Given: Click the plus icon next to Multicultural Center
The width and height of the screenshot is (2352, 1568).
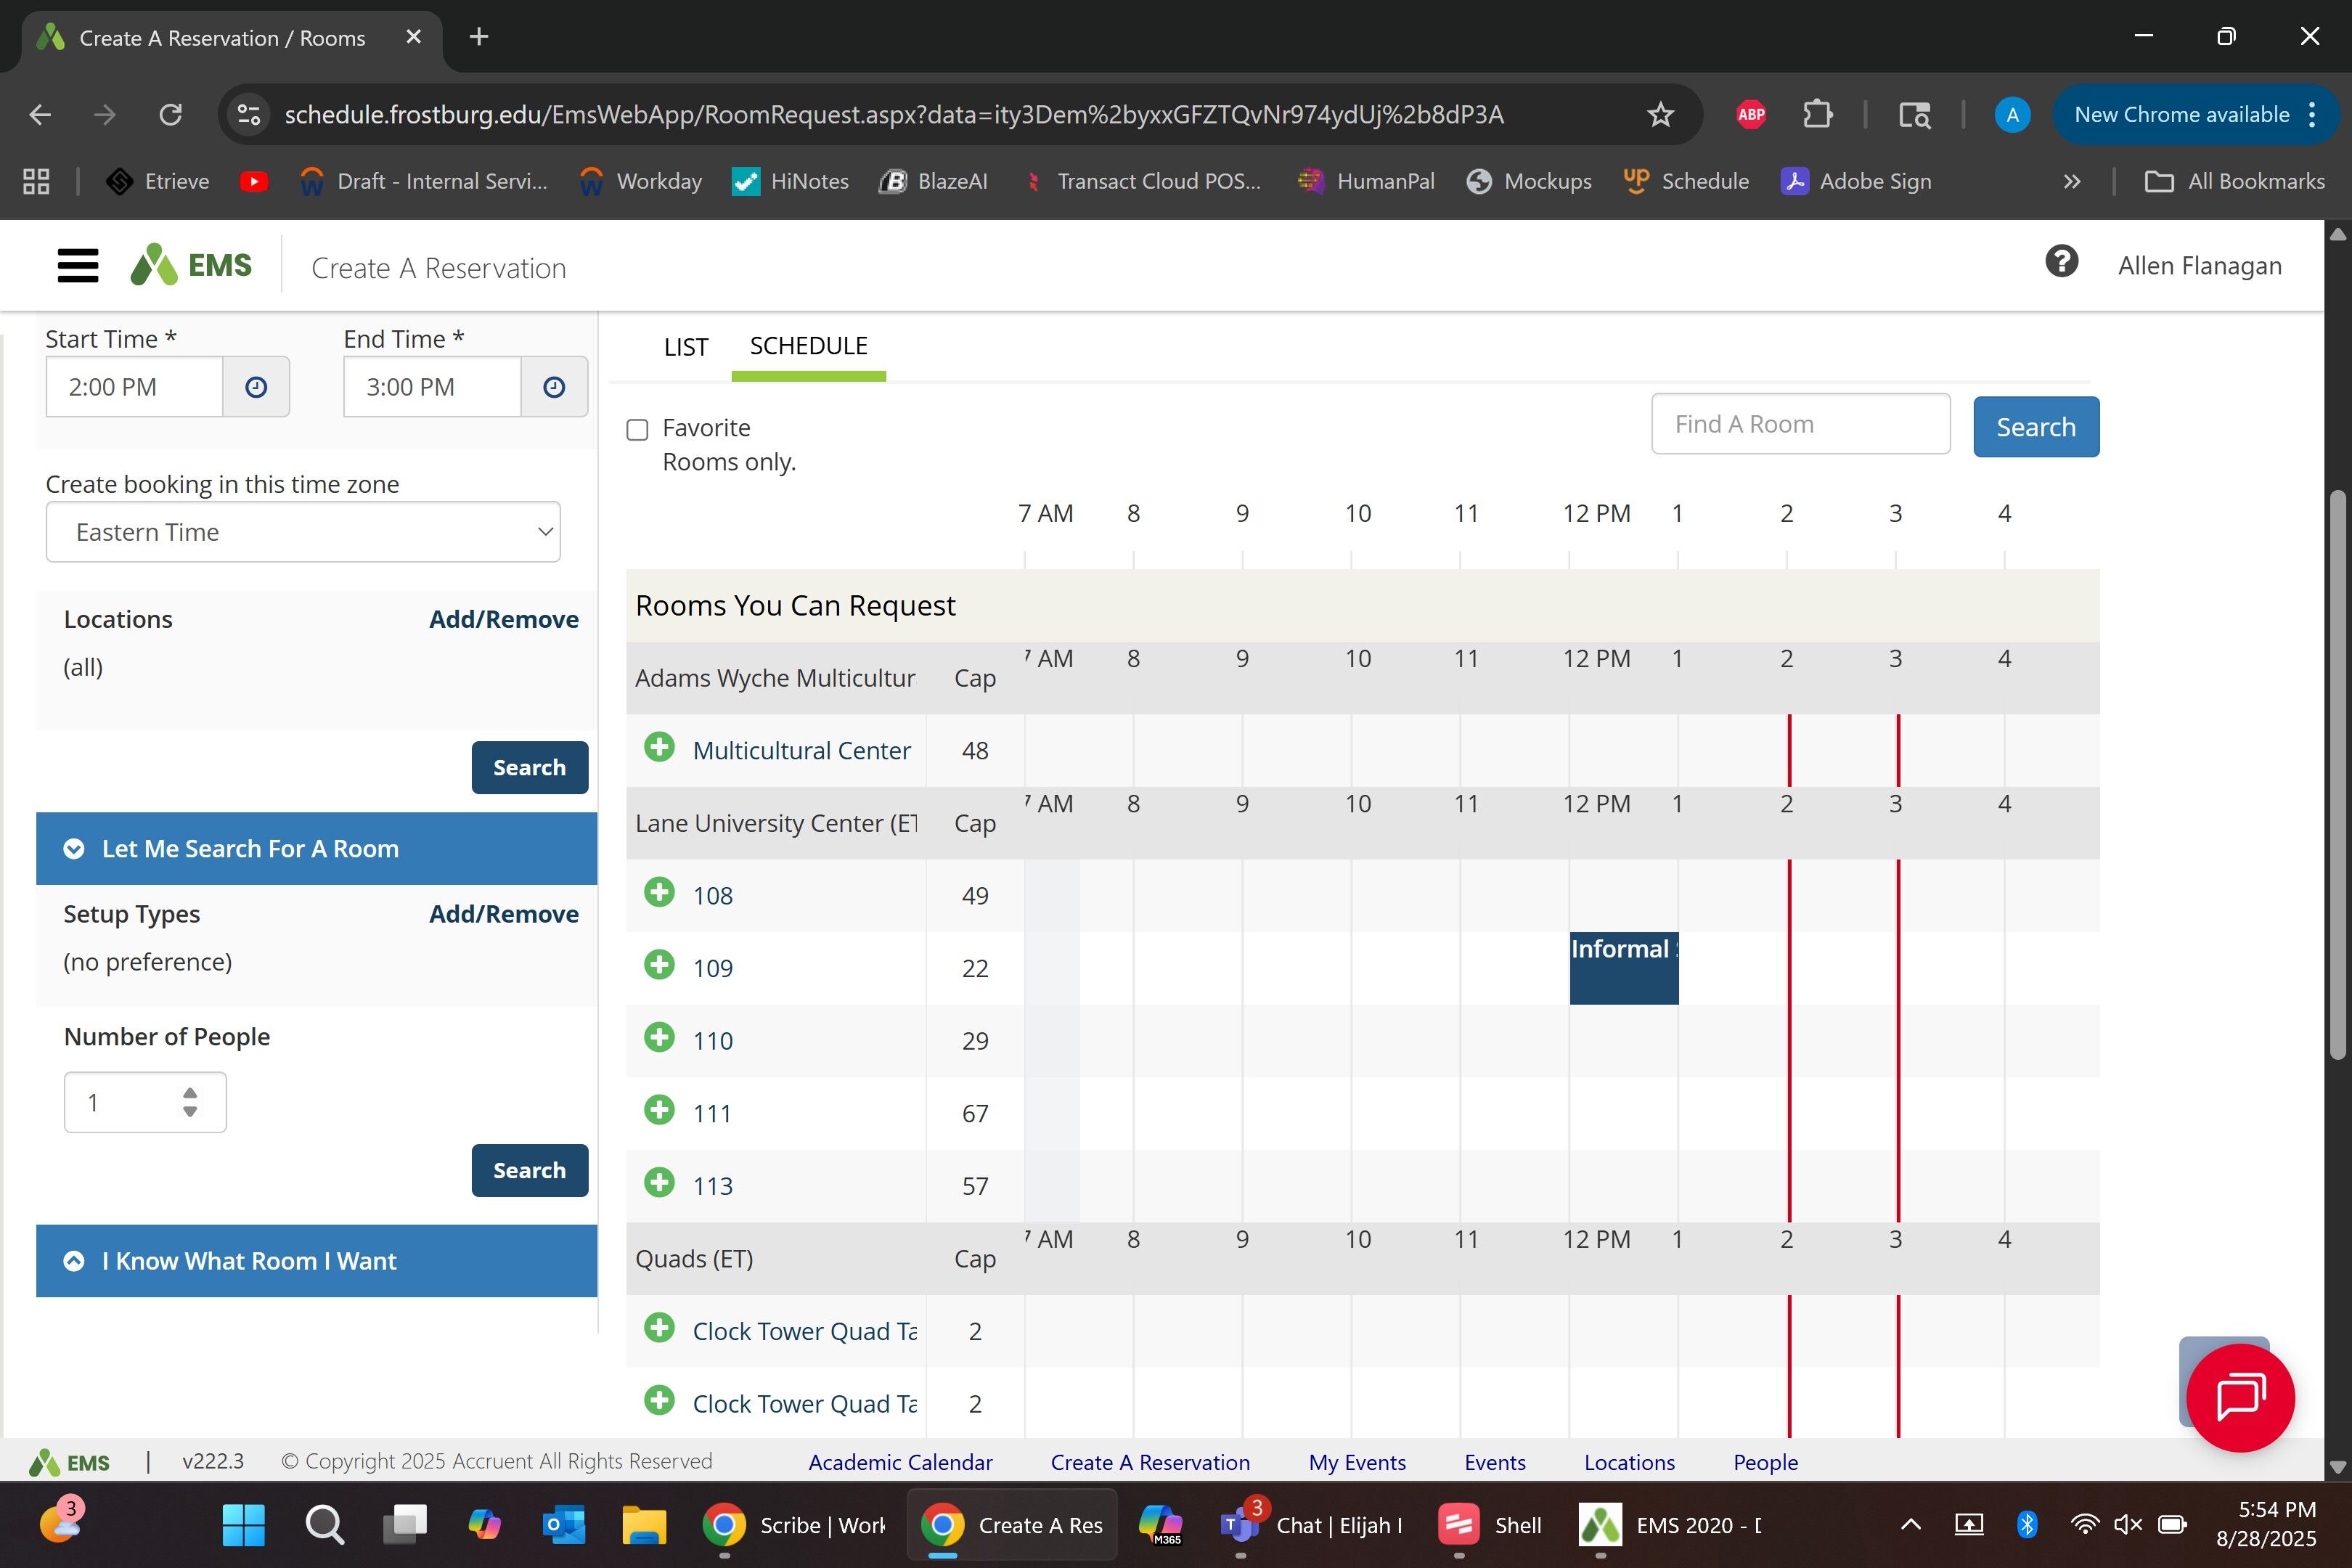Looking at the screenshot, I should 659,747.
